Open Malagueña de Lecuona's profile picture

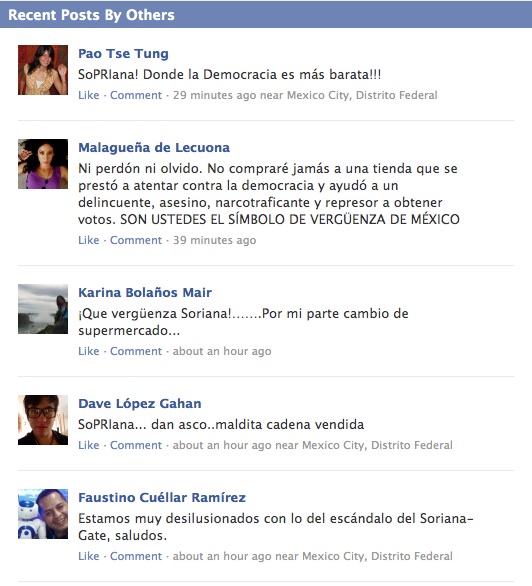point(43,164)
